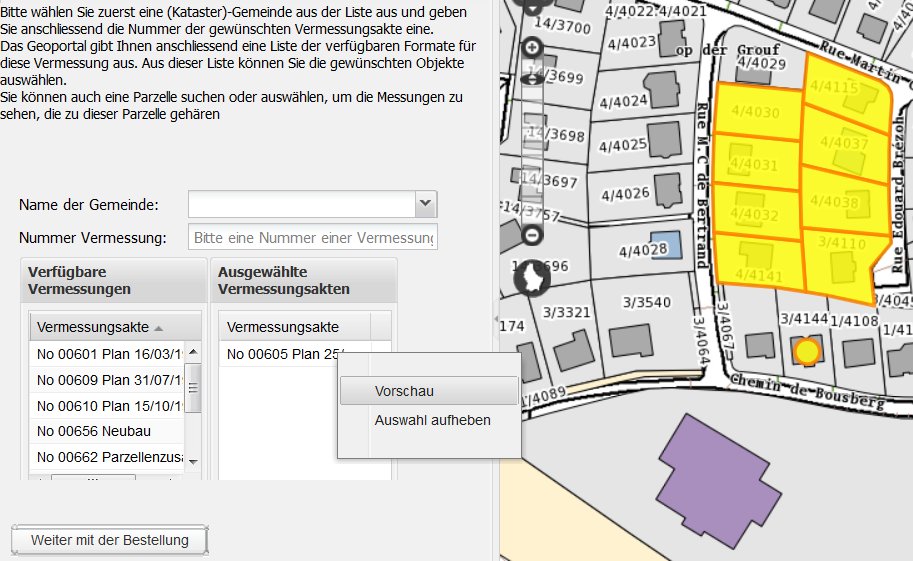The height and width of the screenshot is (561, 913).
Task: Click the Luxembourg full-extent map icon
Action: coord(532,277)
